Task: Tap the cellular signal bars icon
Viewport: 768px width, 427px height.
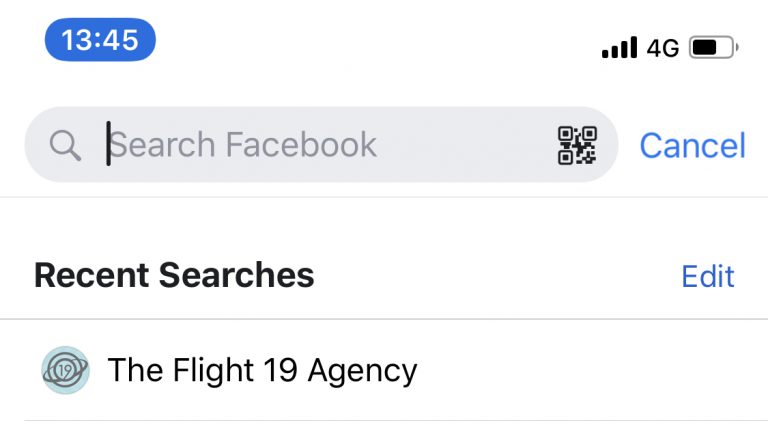Action: 620,47
